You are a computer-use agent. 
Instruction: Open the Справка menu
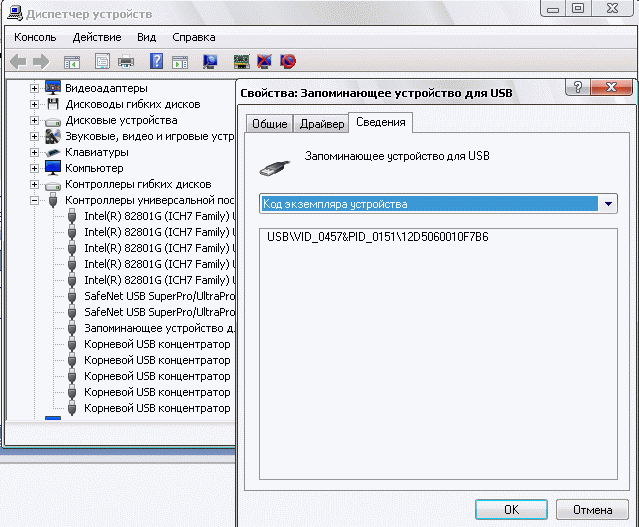[x=193, y=37]
